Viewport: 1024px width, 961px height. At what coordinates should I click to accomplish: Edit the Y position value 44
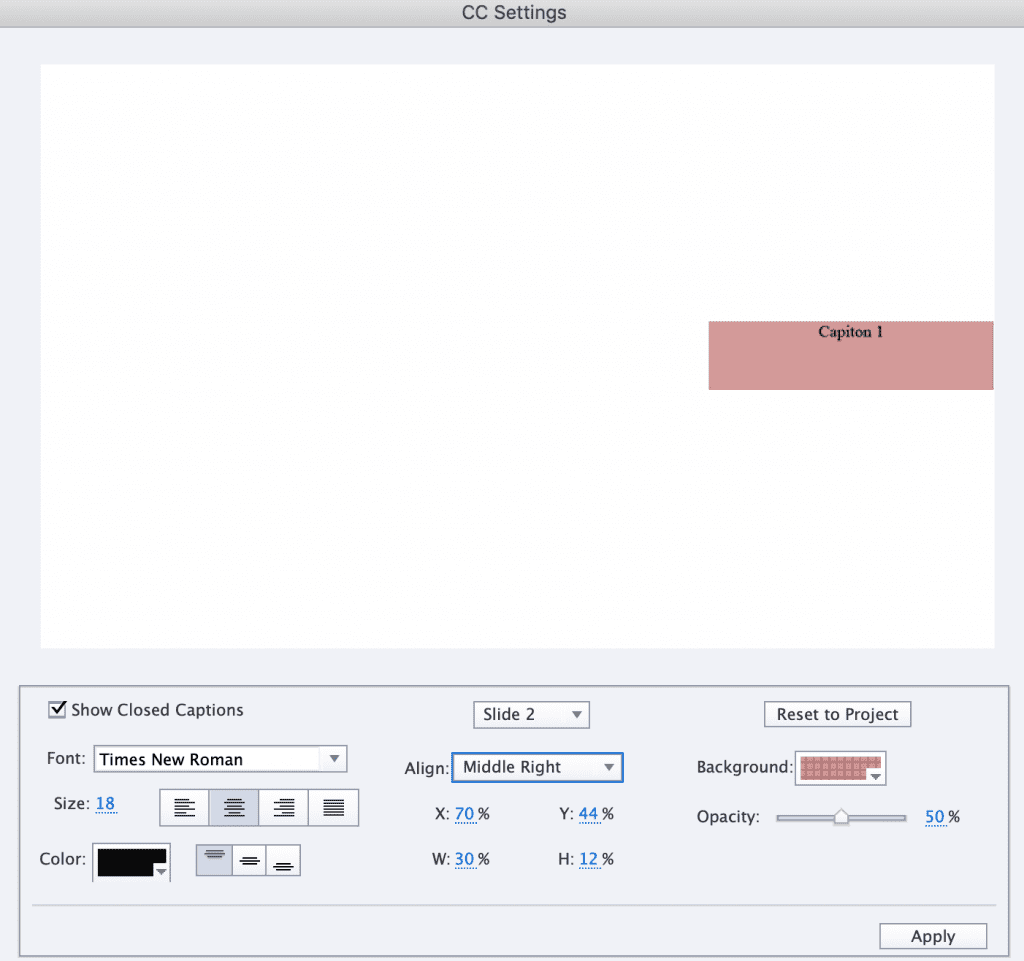588,814
